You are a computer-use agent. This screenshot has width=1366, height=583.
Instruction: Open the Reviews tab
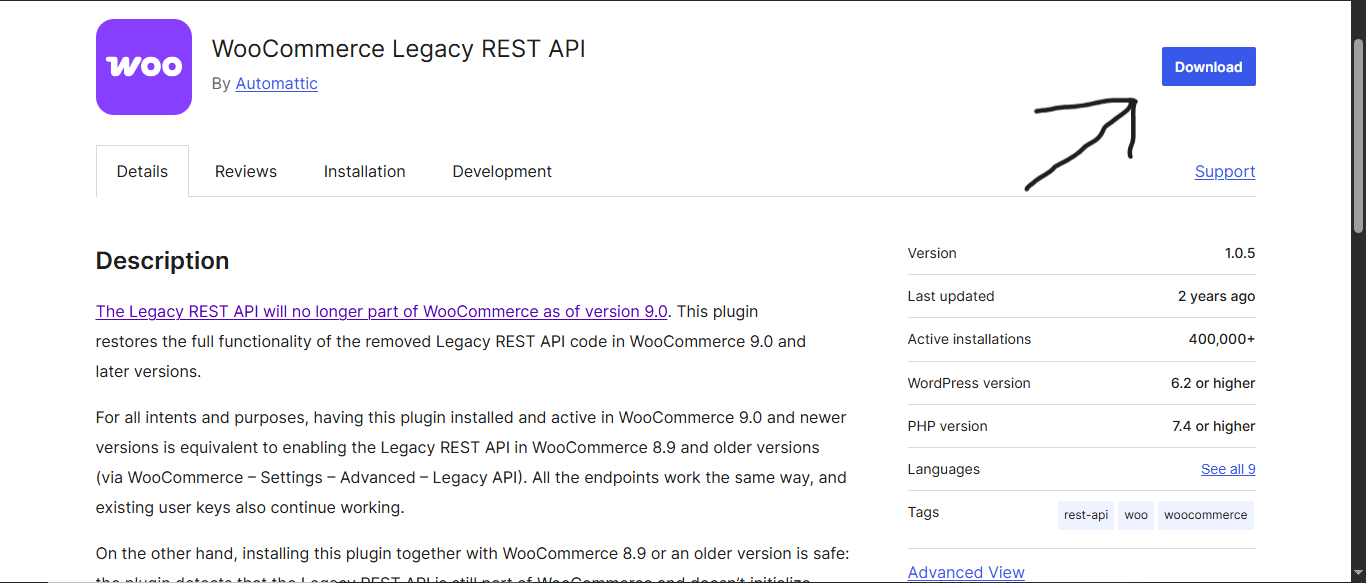(246, 171)
